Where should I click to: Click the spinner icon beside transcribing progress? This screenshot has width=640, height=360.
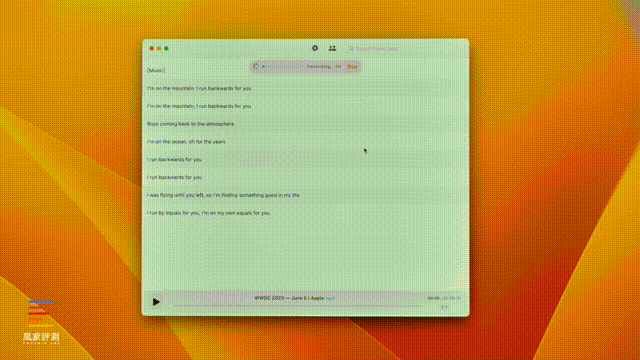pyautogui.click(x=256, y=66)
